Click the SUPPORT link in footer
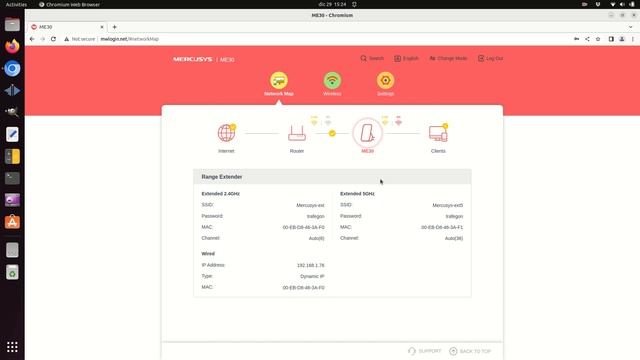This screenshot has width=640, height=360. coord(424,351)
